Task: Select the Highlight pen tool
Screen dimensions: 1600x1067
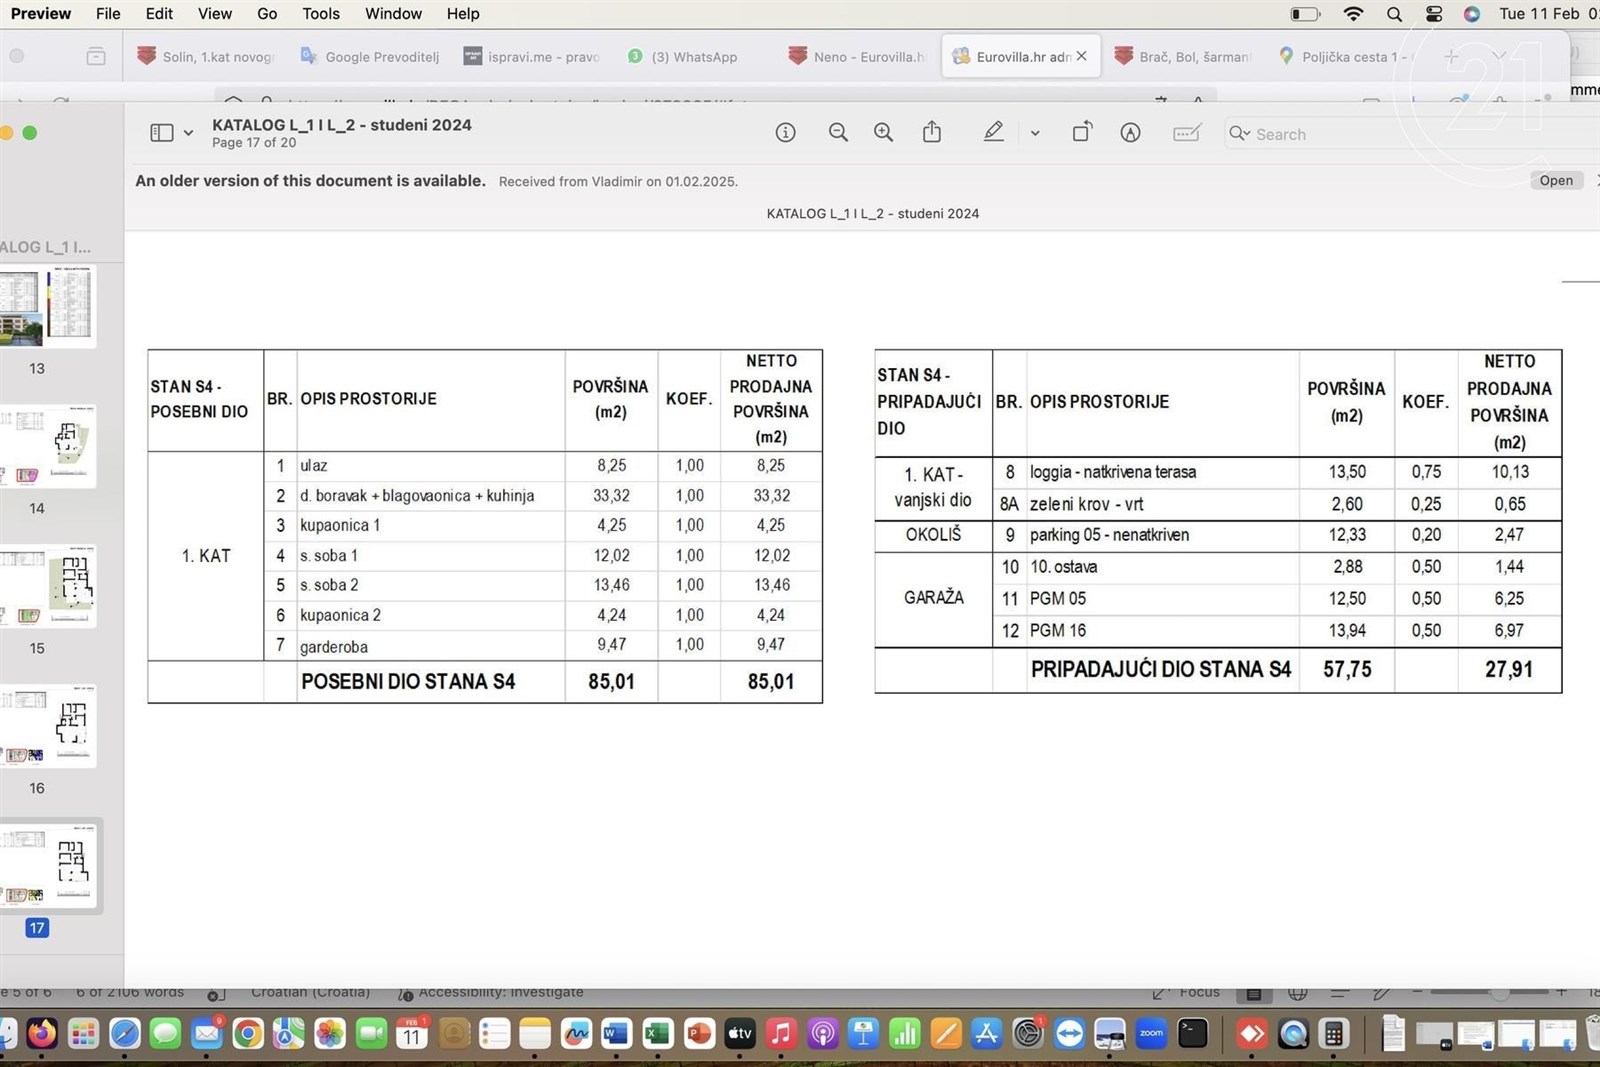Action: (993, 132)
